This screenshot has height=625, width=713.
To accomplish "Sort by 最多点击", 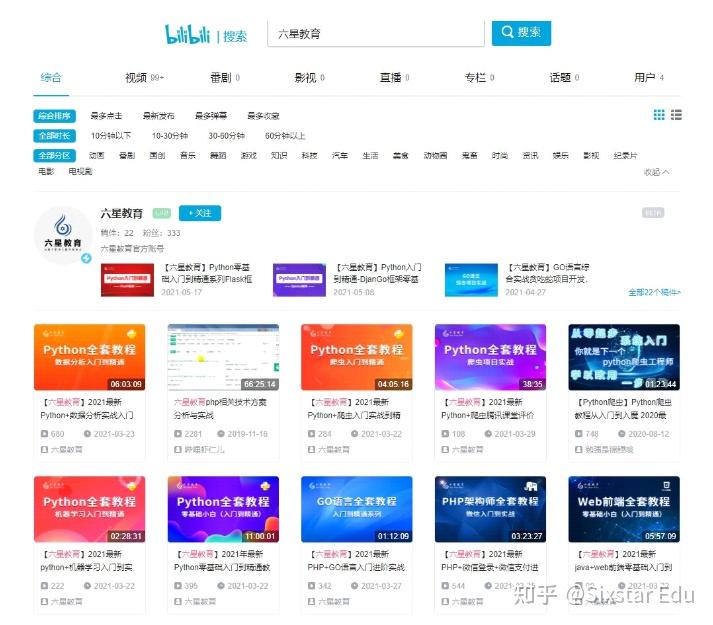I will [106, 116].
